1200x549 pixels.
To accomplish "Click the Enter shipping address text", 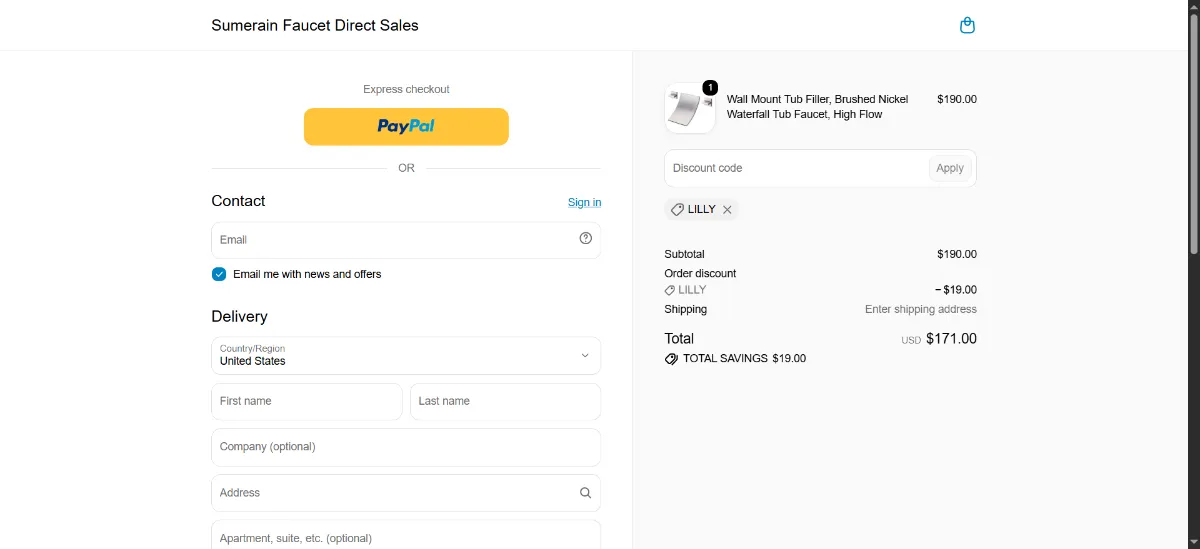I will pos(921,309).
